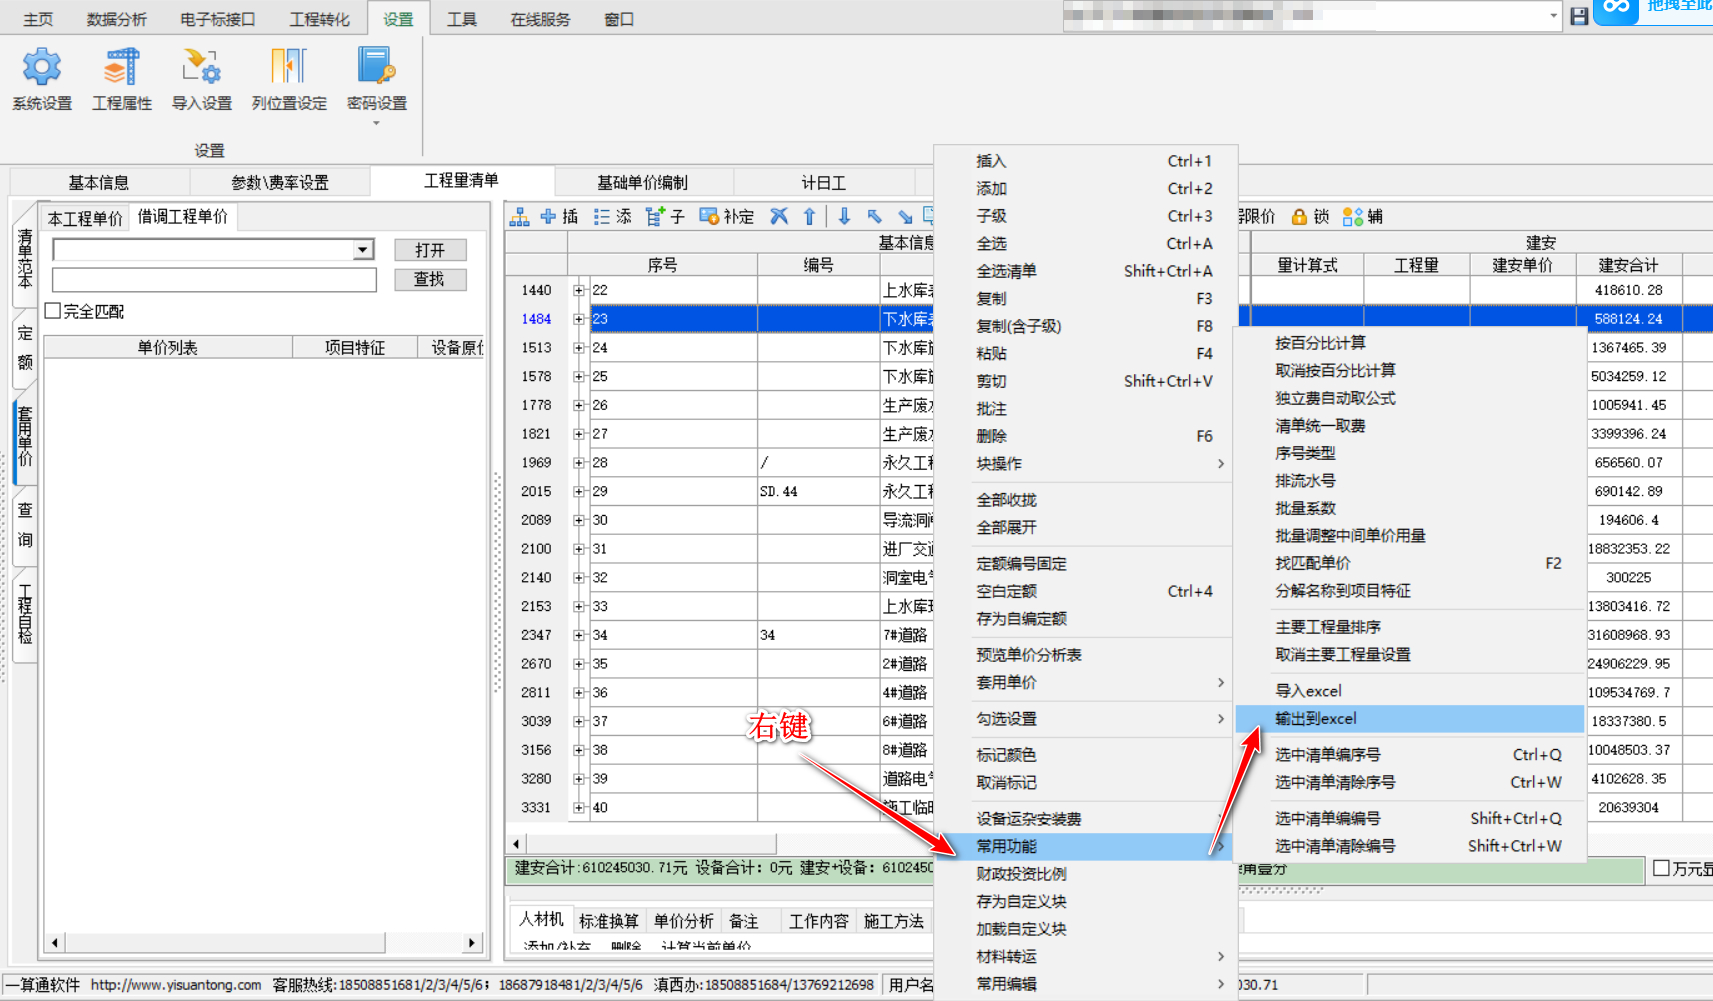The width and height of the screenshot is (1713, 1001).
Task: Click the hierarchy tree toolbar icon
Action: (519, 217)
